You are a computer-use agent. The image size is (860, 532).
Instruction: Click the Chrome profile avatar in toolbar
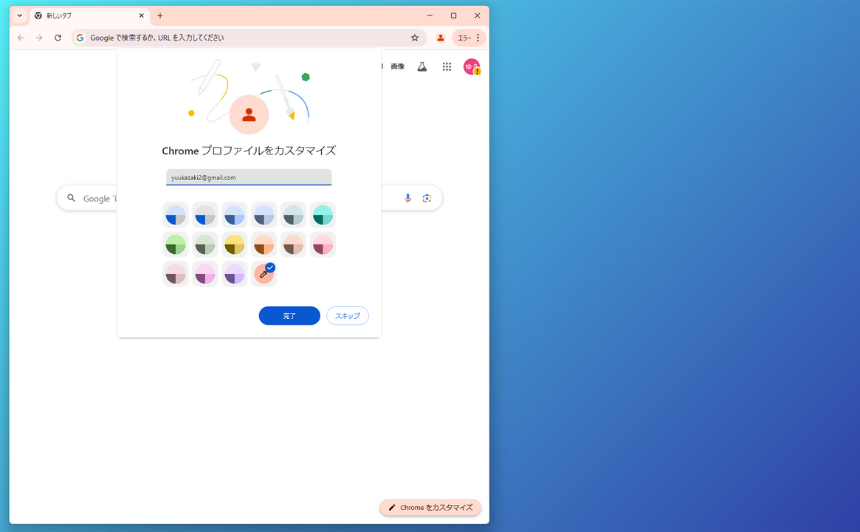click(x=440, y=38)
